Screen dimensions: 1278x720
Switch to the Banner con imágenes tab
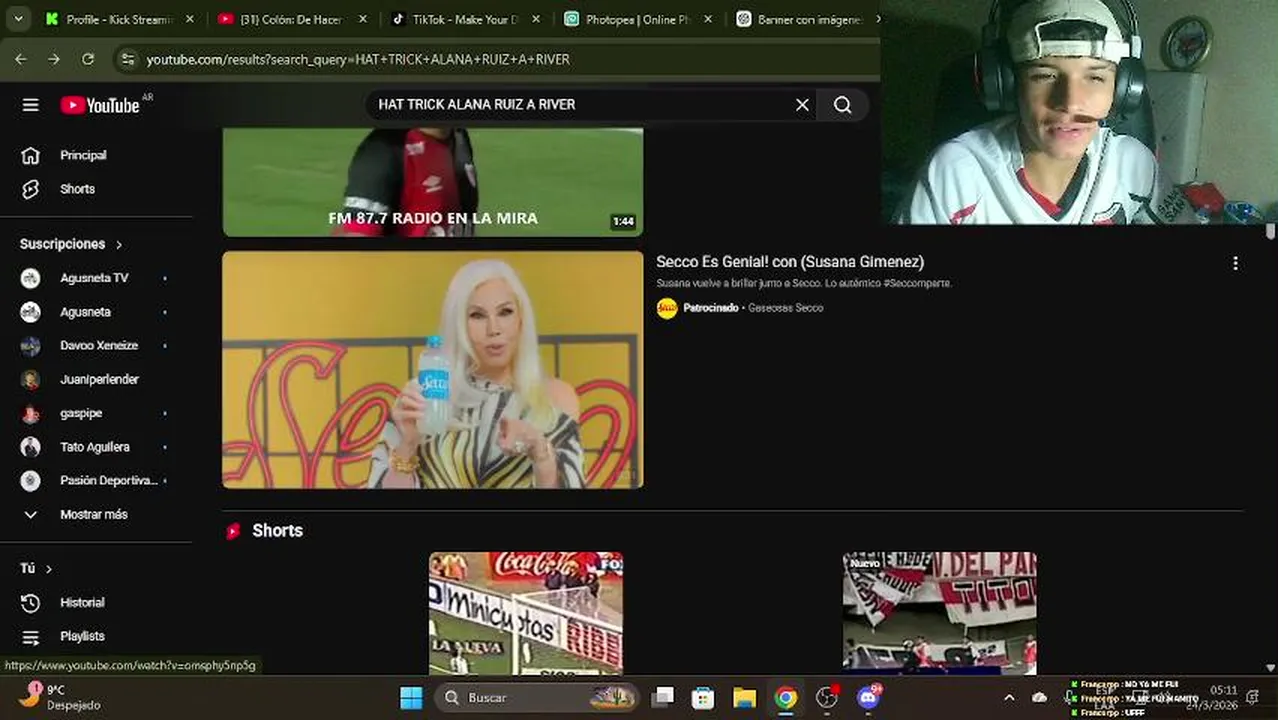coord(800,19)
